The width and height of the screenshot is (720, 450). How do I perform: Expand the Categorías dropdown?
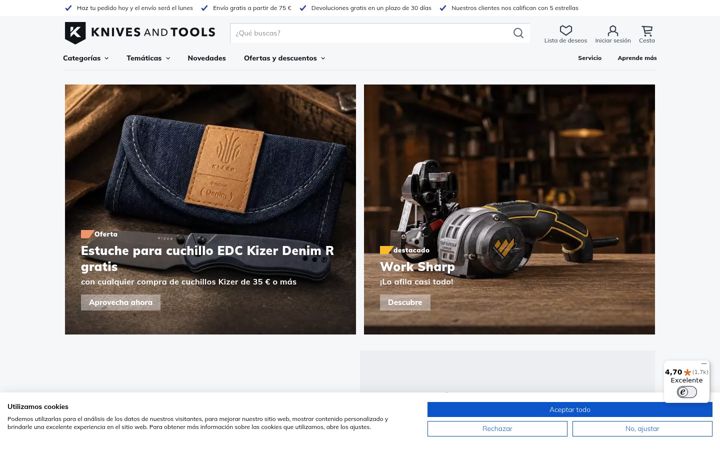coord(85,58)
